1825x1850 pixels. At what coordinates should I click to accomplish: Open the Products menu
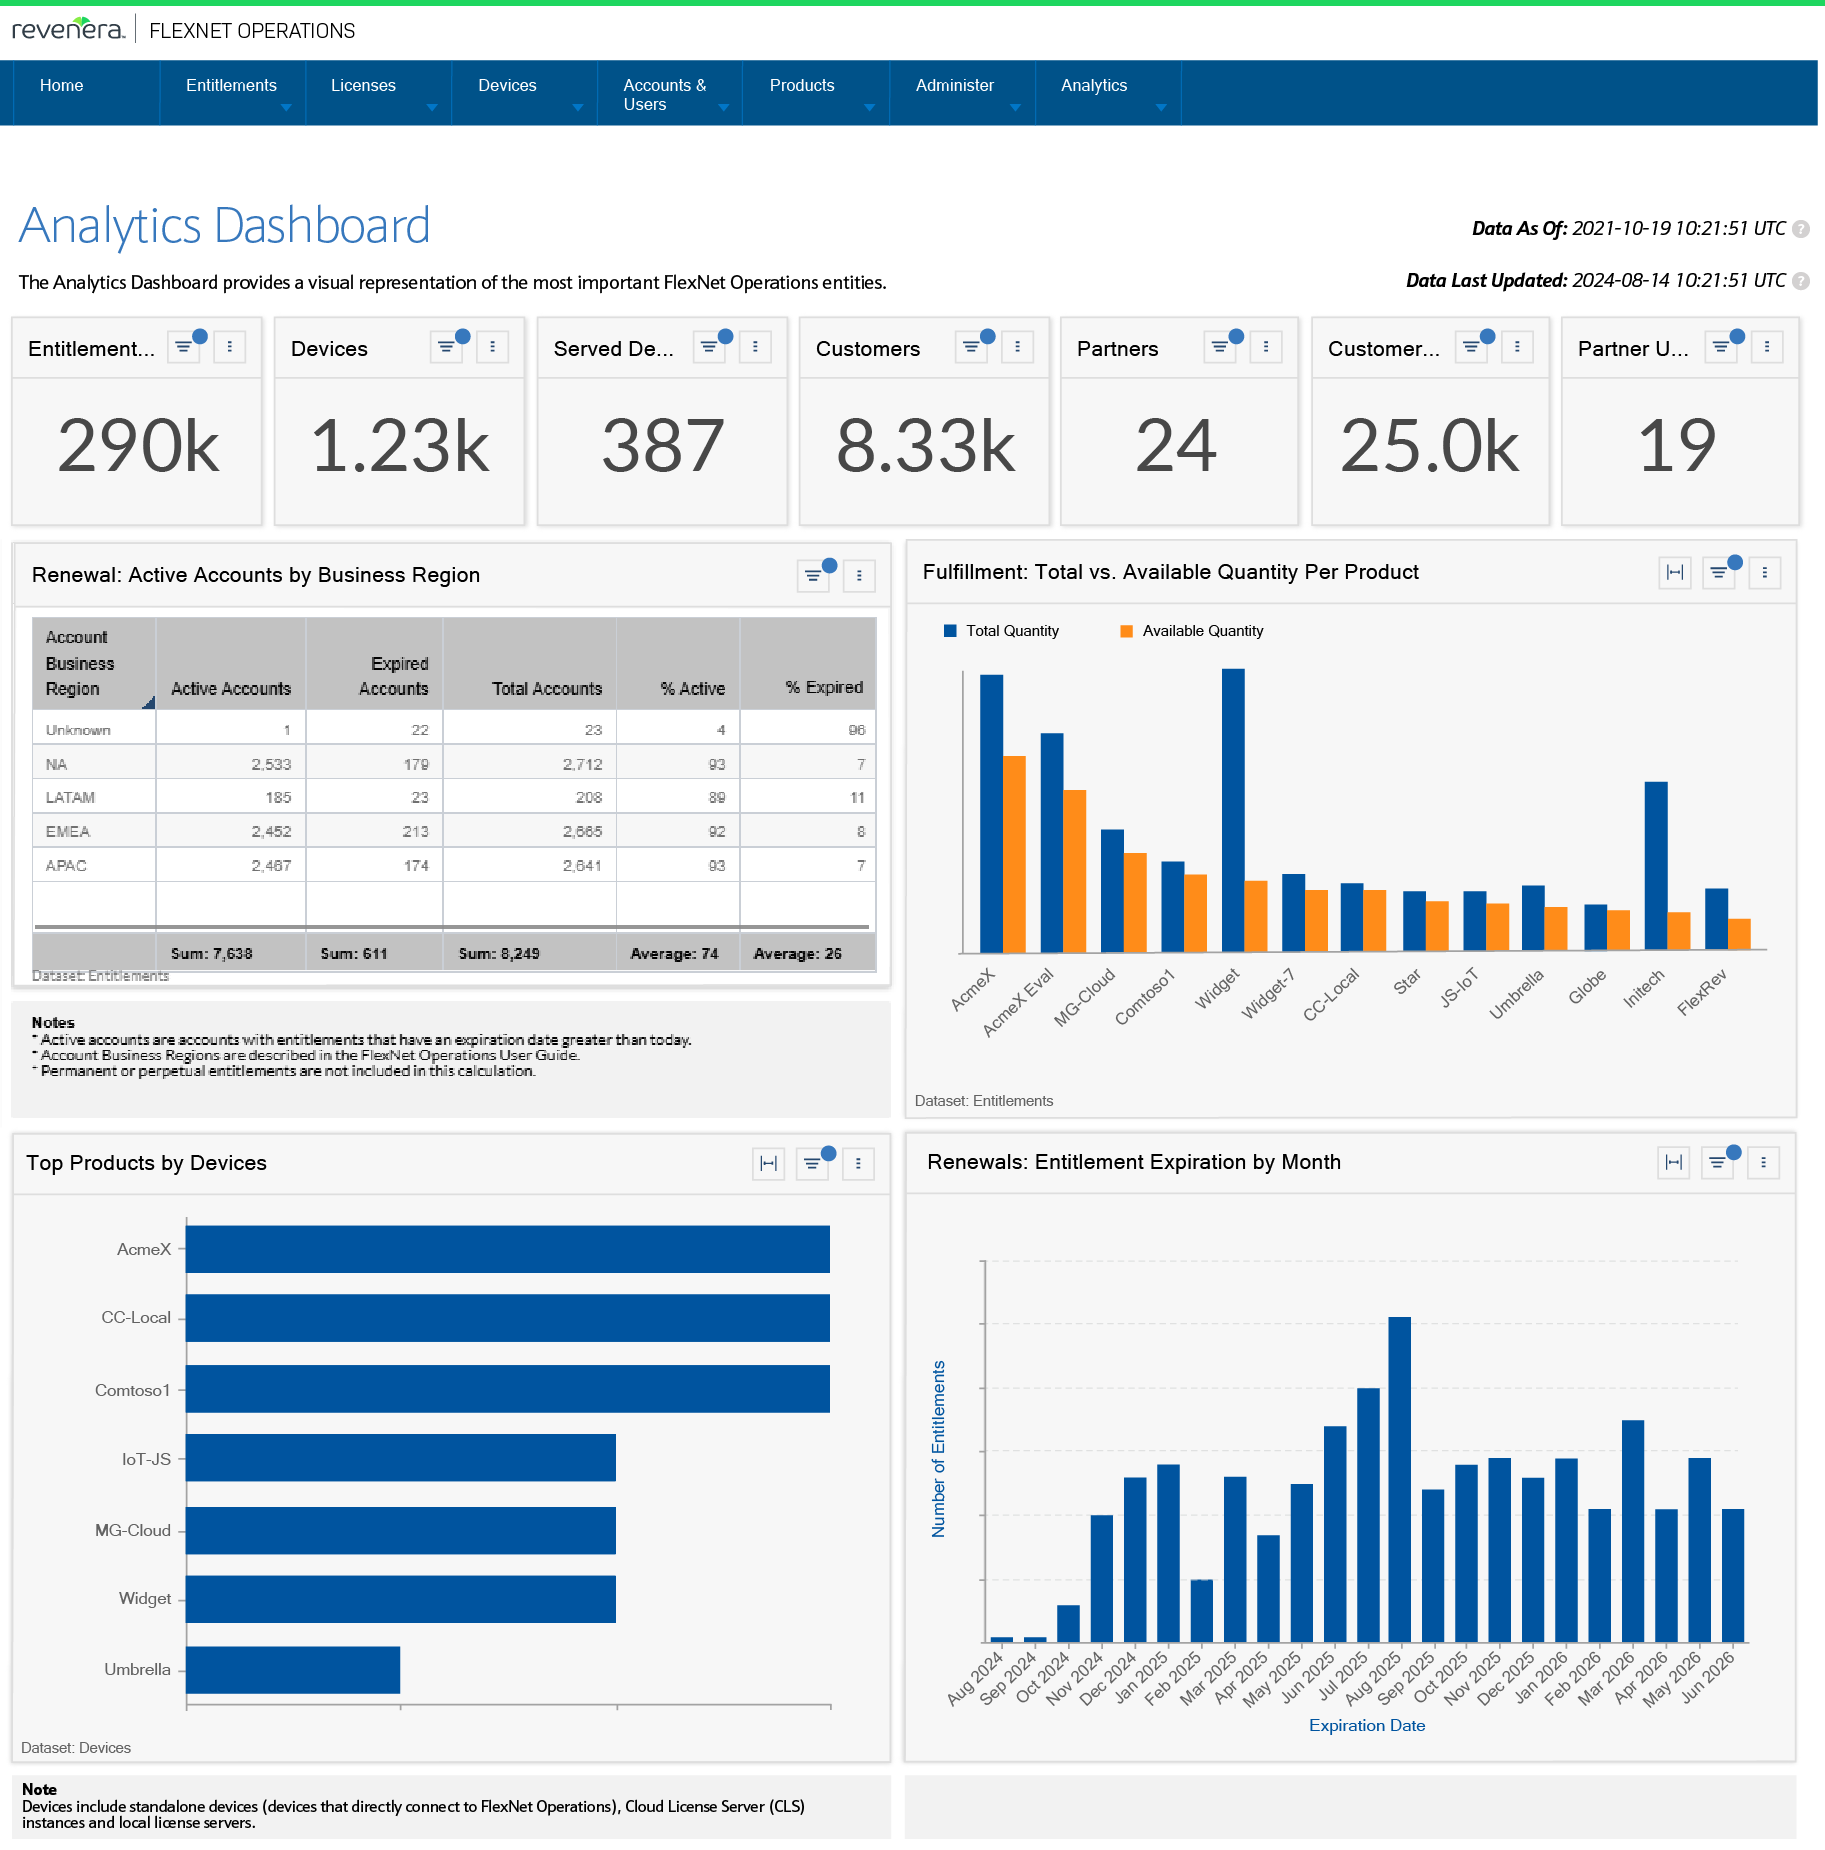802,85
